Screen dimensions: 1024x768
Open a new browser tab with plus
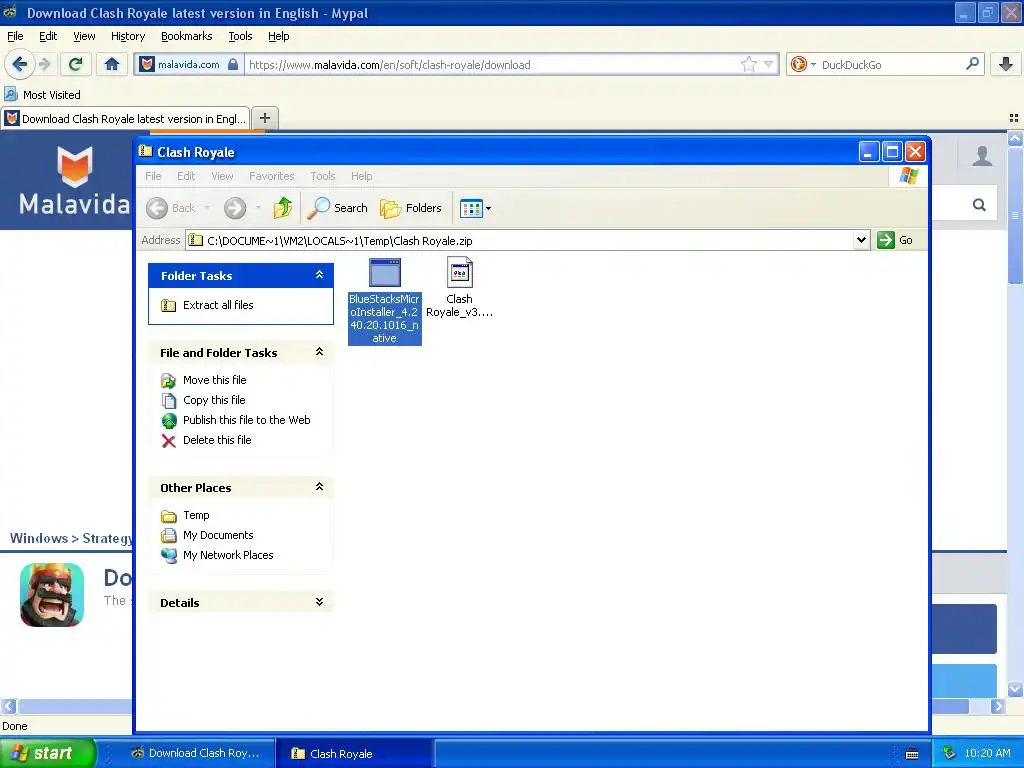click(264, 118)
